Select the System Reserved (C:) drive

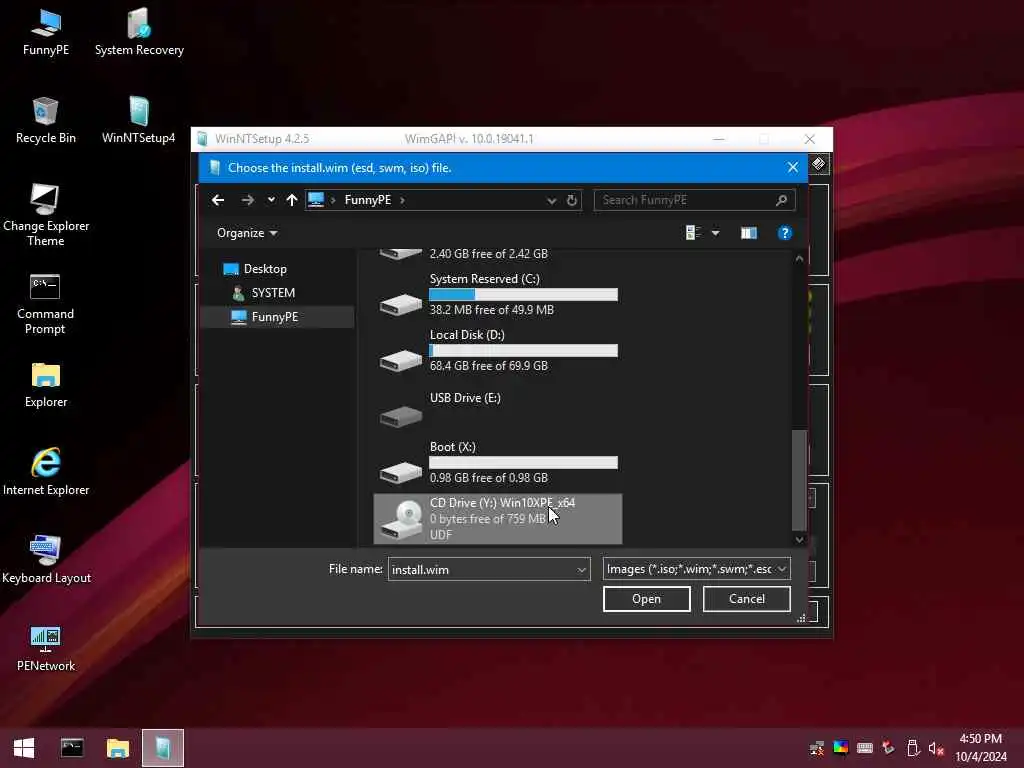click(x=498, y=295)
